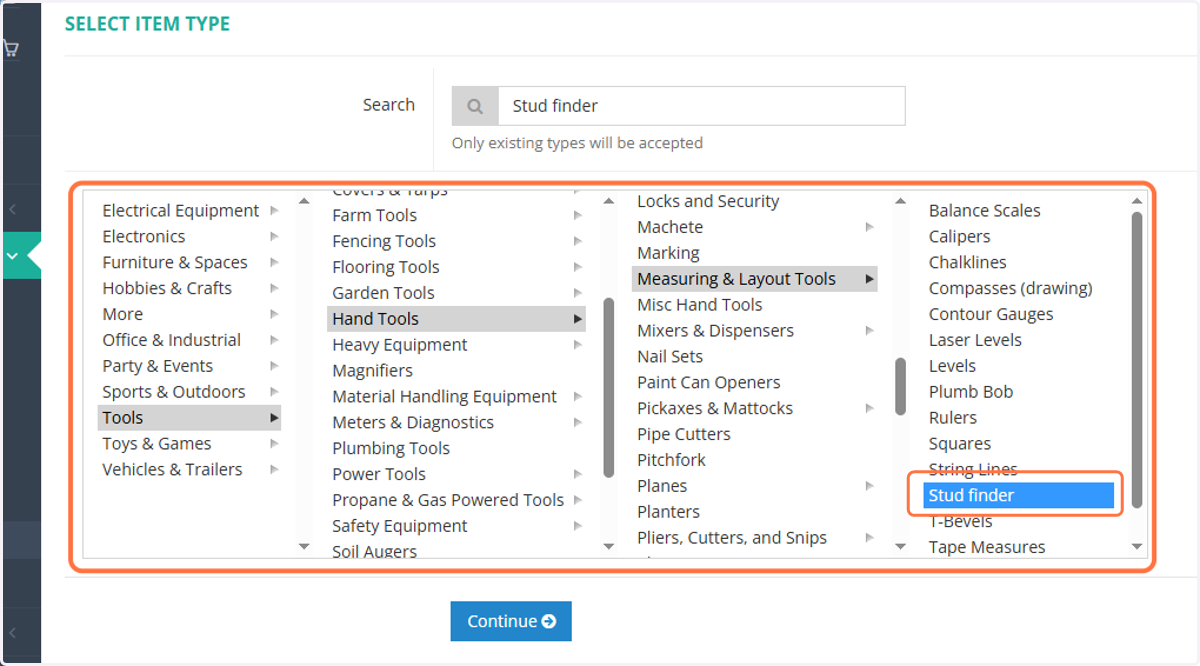
Task: Expand arrow next to Pickaxes & Mattocks
Action: click(x=870, y=409)
